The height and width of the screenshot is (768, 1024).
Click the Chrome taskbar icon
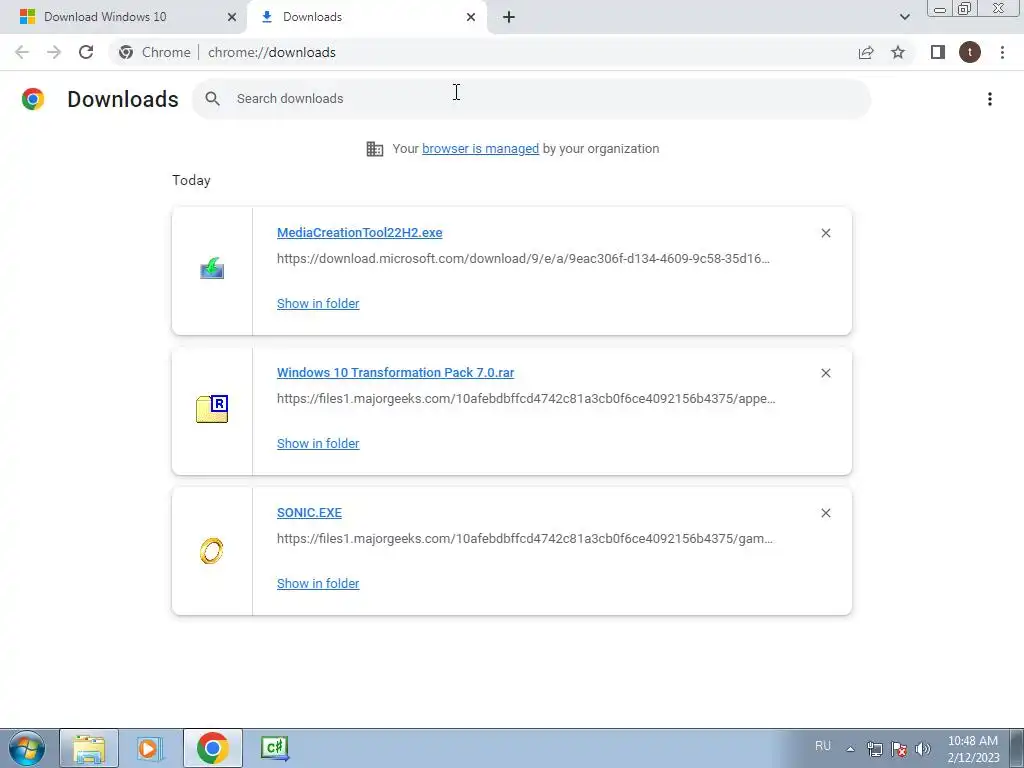click(212, 748)
